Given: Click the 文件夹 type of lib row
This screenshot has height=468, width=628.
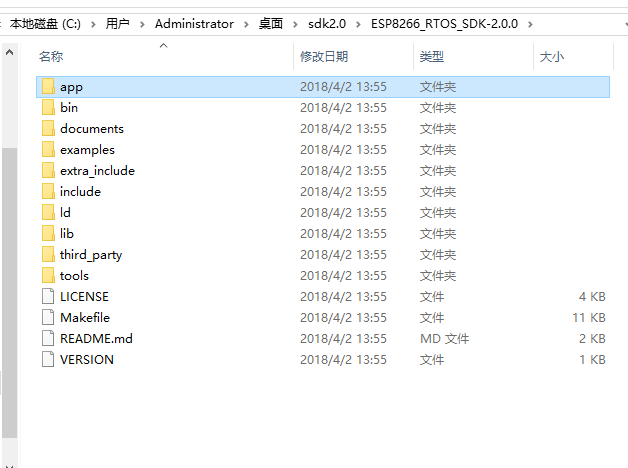Looking at the screenshot, I should (x=438, y=234).
